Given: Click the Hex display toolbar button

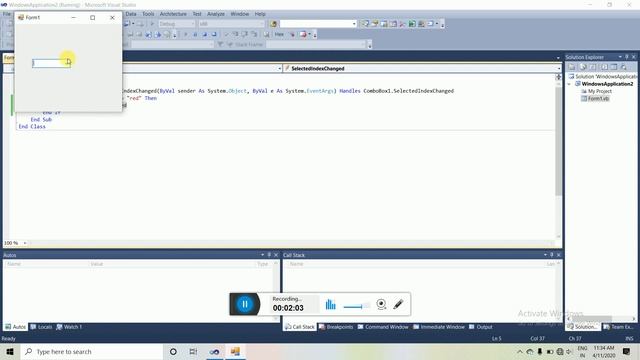Looking at the screenshot, I should pyautogui.click(x=279, y=34).
